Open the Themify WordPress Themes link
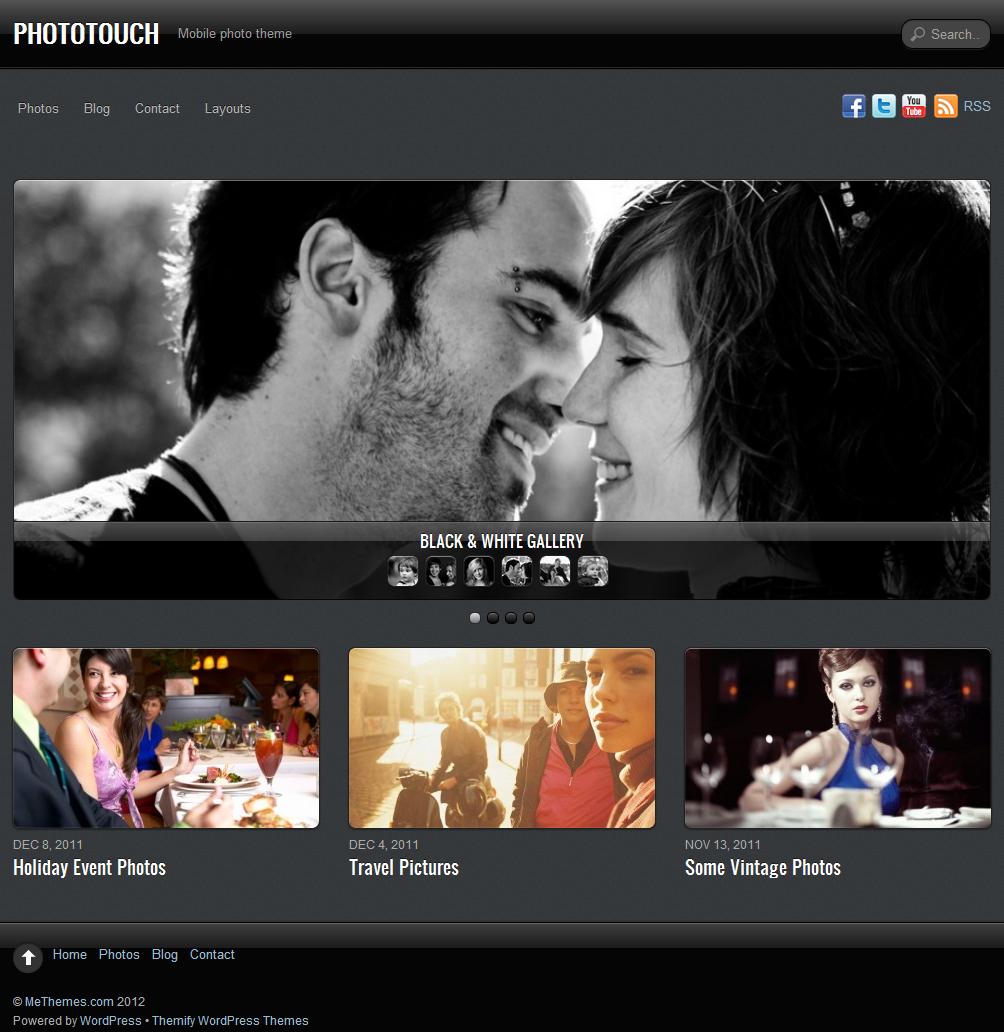This screenshot has height=1032, width=1004. tap(230, 1021)
